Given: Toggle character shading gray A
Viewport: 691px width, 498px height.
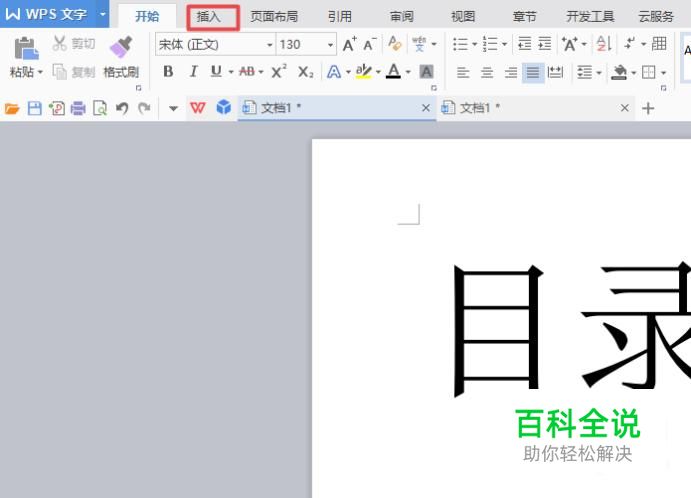Looking at the screenshot, I should coord(426,71).
